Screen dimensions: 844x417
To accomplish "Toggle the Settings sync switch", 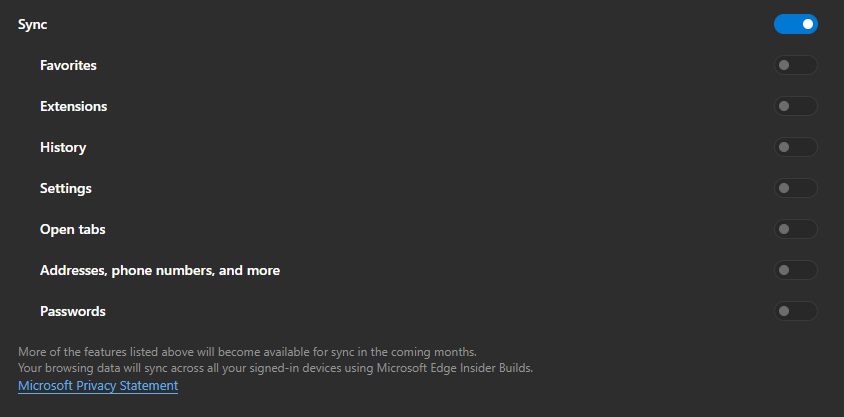I will [x=795, y=188].
